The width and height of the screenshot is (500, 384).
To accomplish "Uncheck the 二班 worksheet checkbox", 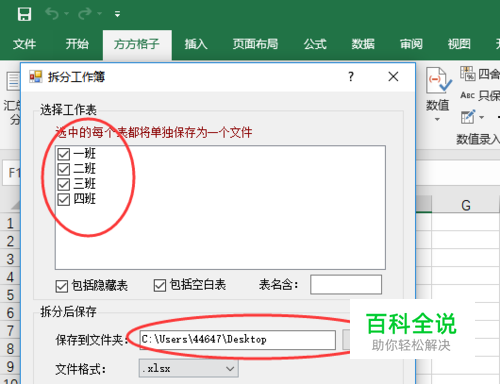I will (x=63, y=169).
